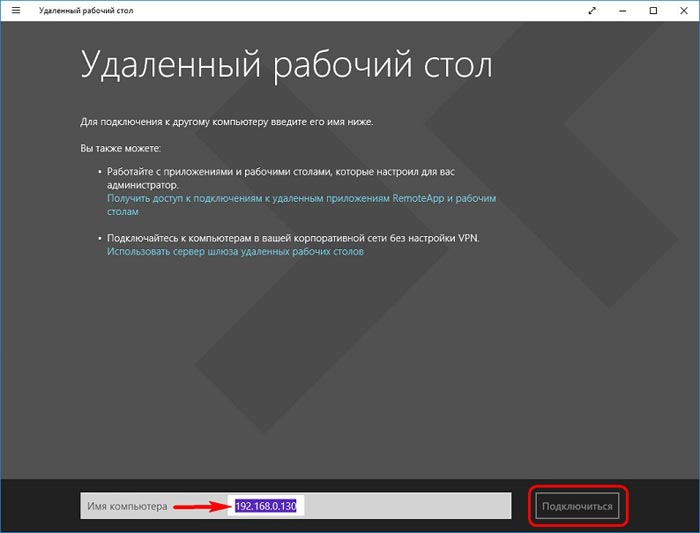
Task: Select the text Вы также можете:
Action: click(121, 148)
